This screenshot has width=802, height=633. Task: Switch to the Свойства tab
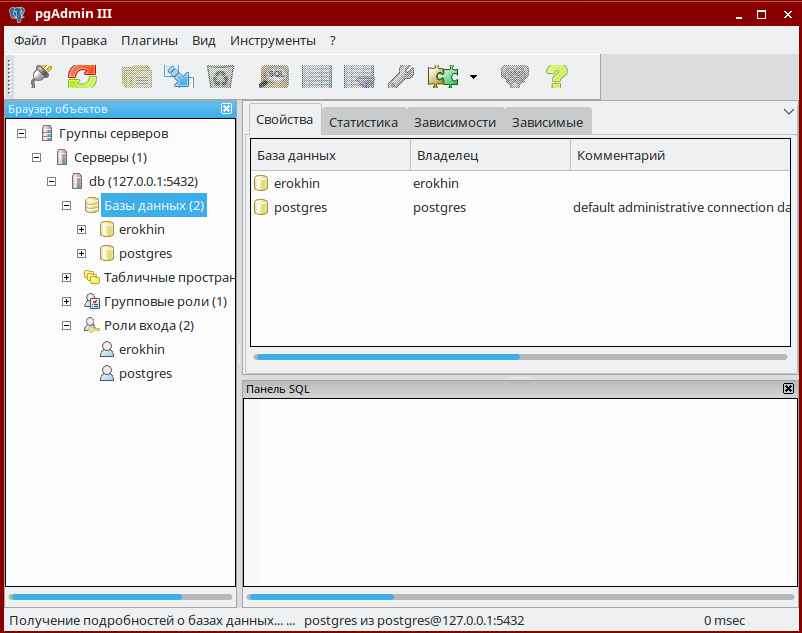pyautogui.click(x=284, y=120)
